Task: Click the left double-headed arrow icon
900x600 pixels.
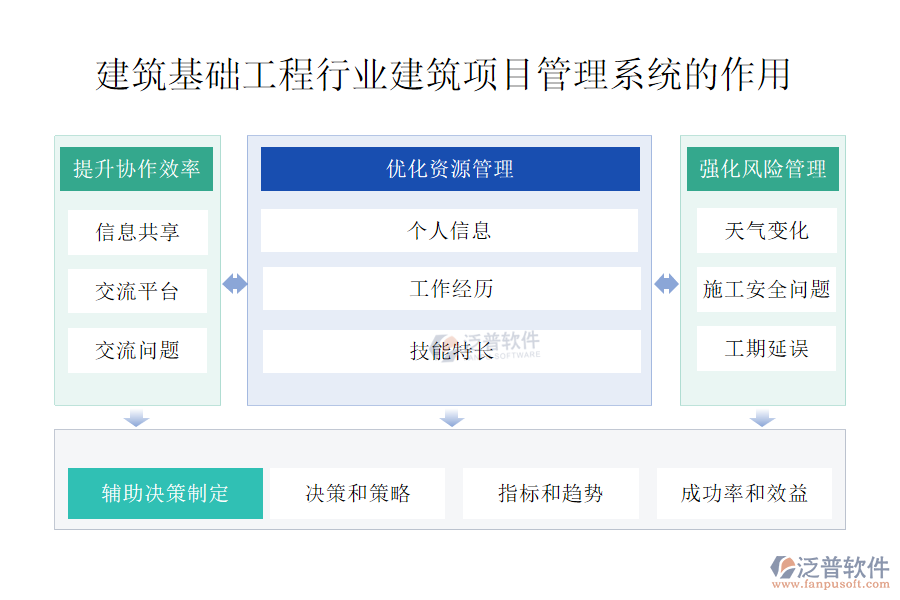Action: tap(235, 284)
